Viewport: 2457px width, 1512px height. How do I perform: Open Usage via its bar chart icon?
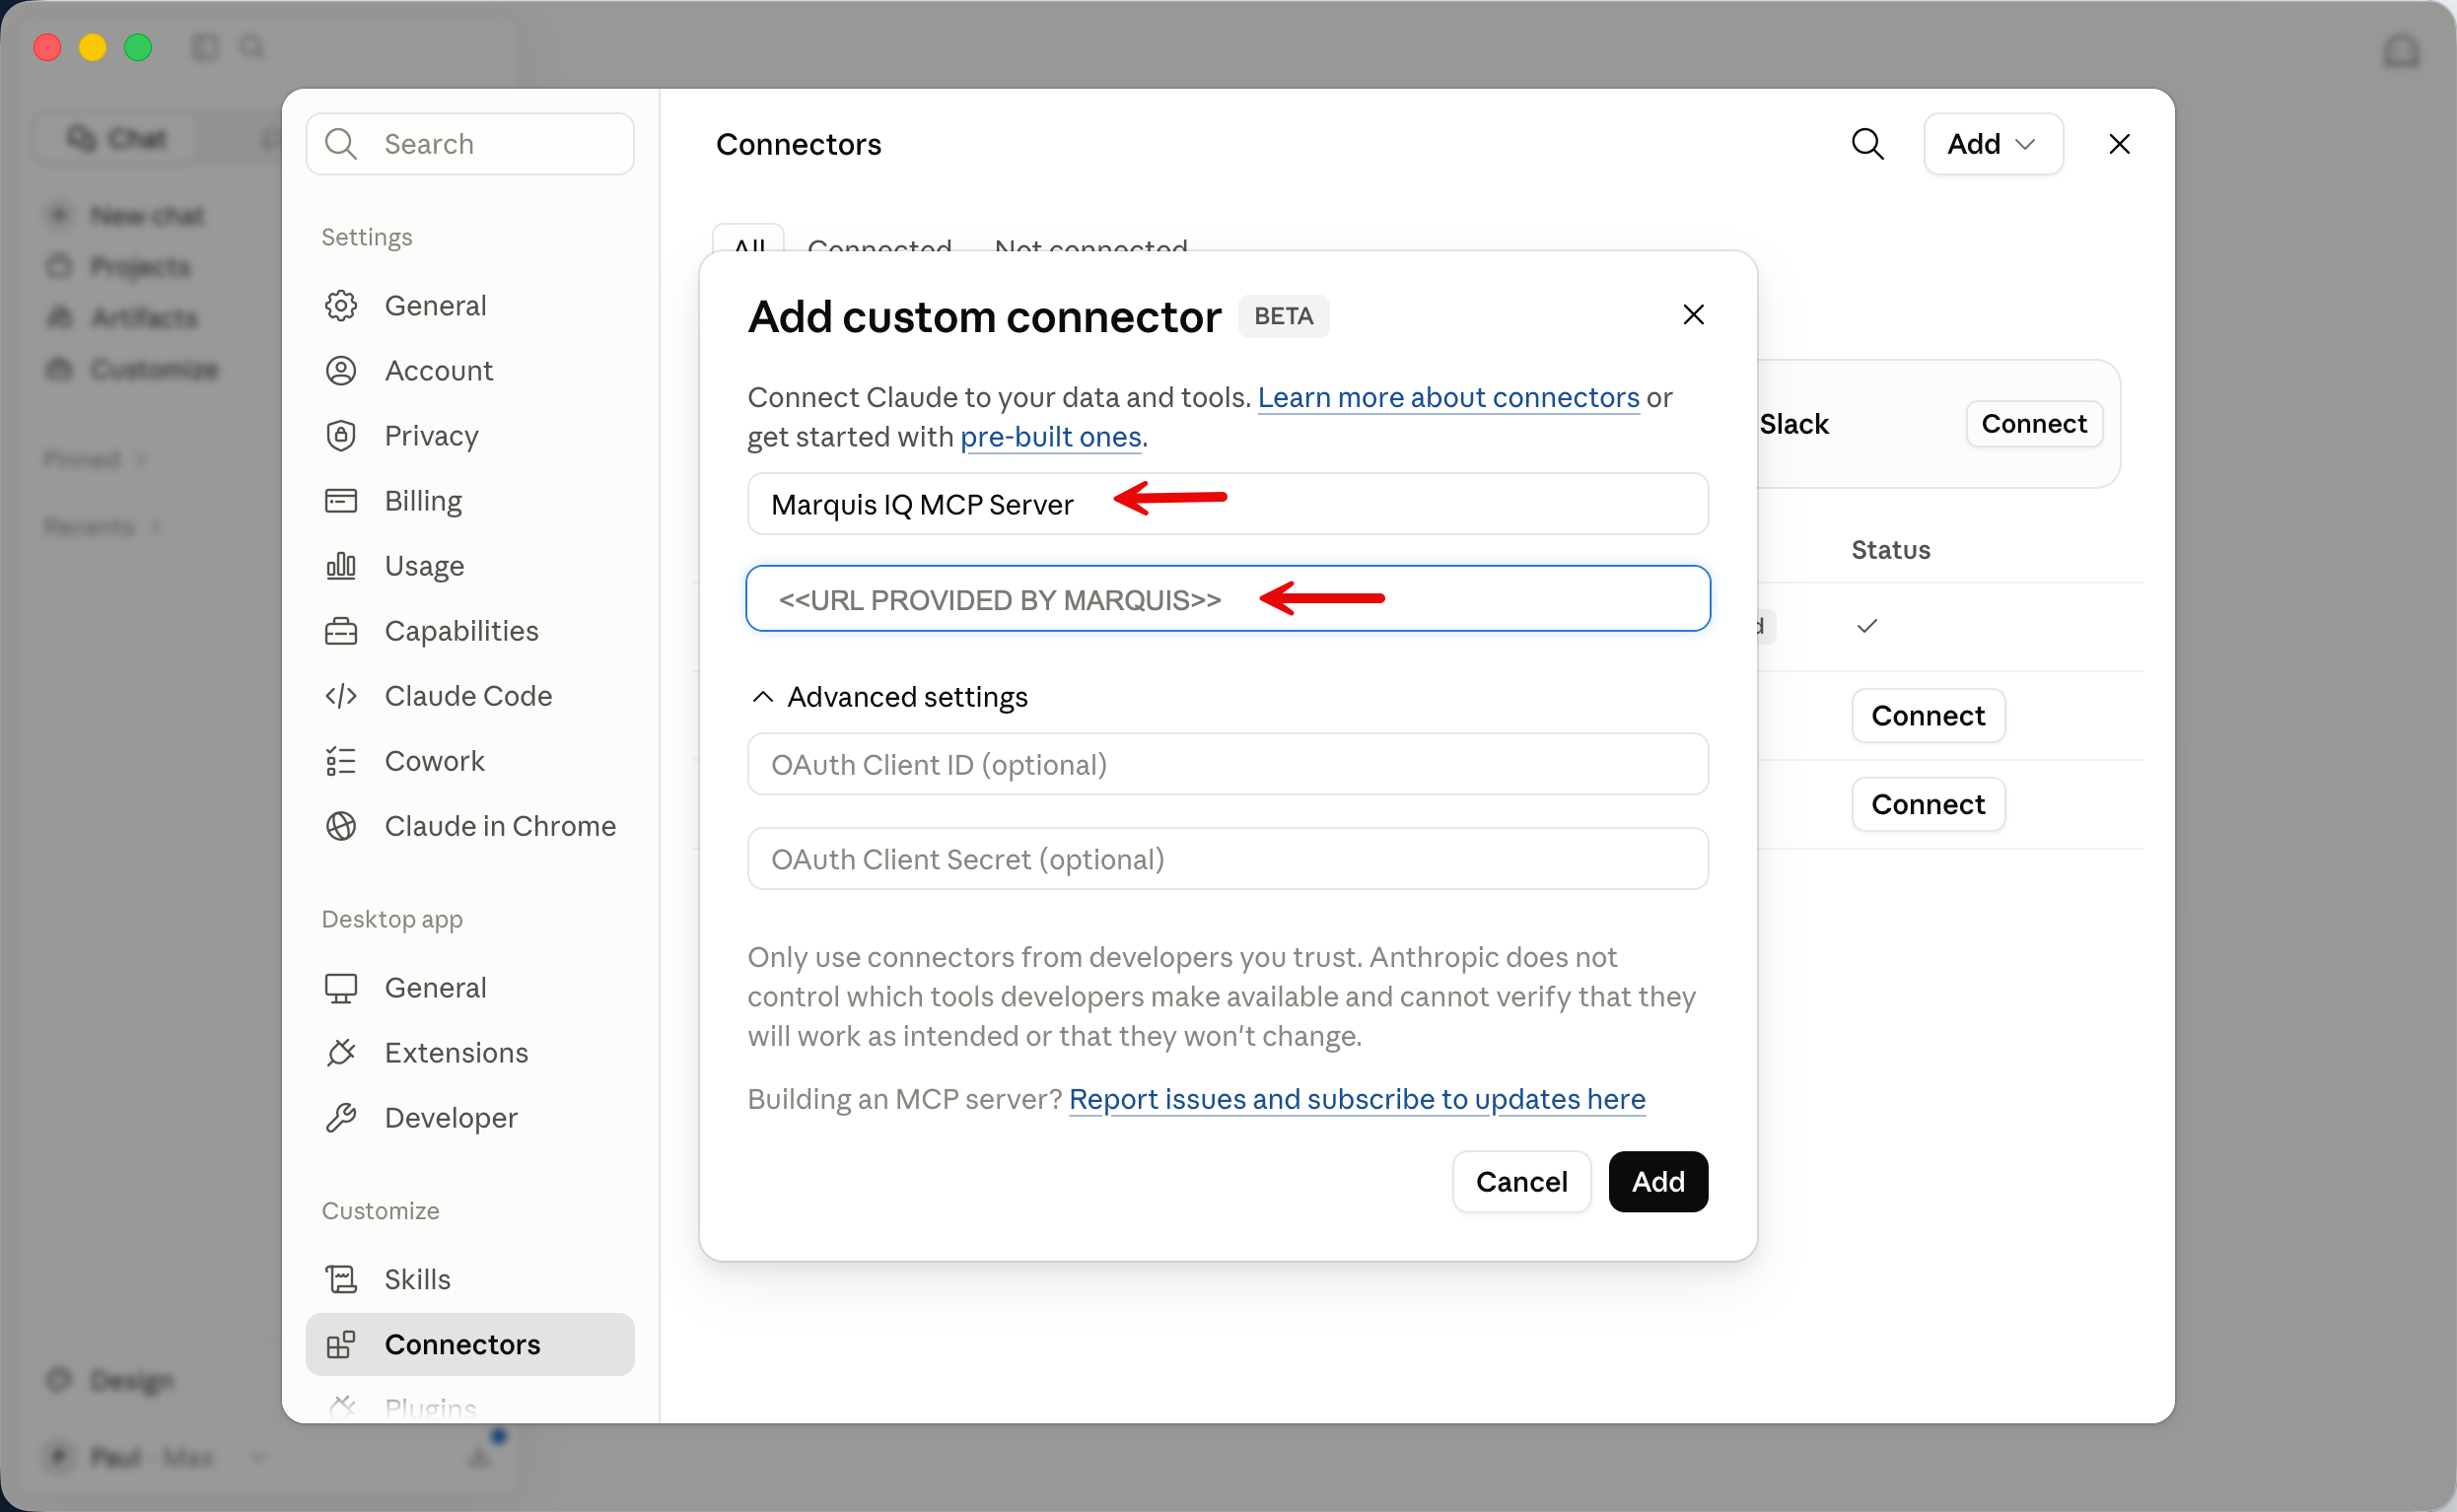click(x=341, y=566)
